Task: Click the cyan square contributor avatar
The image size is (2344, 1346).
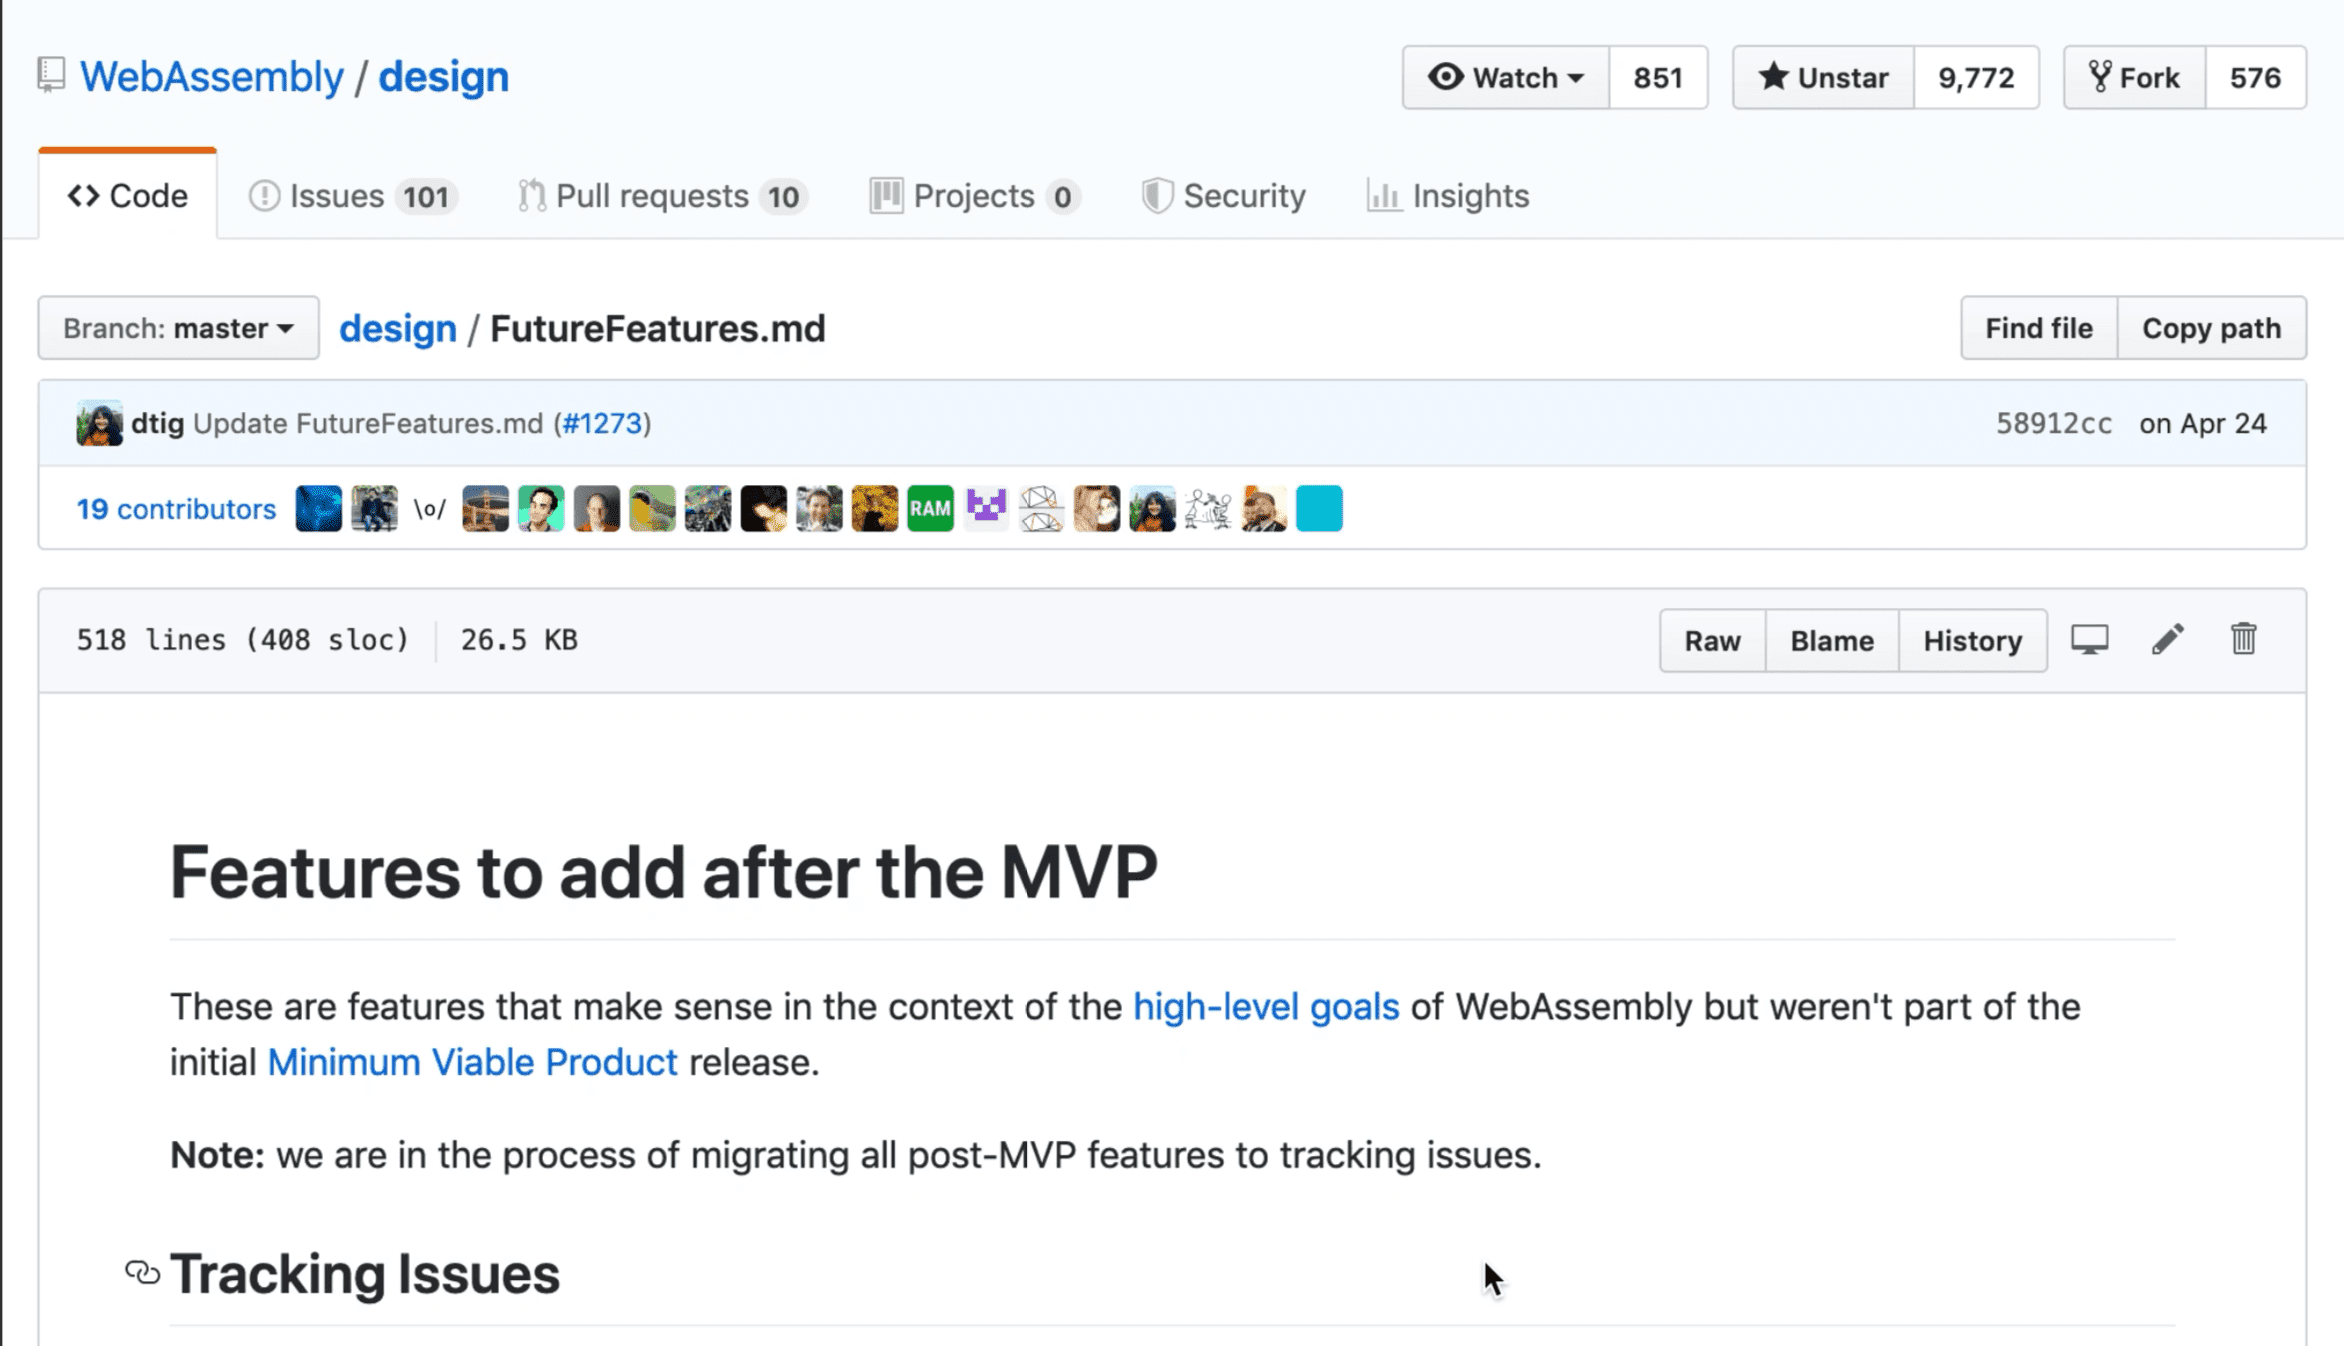Action: (x=1319, y=509)
